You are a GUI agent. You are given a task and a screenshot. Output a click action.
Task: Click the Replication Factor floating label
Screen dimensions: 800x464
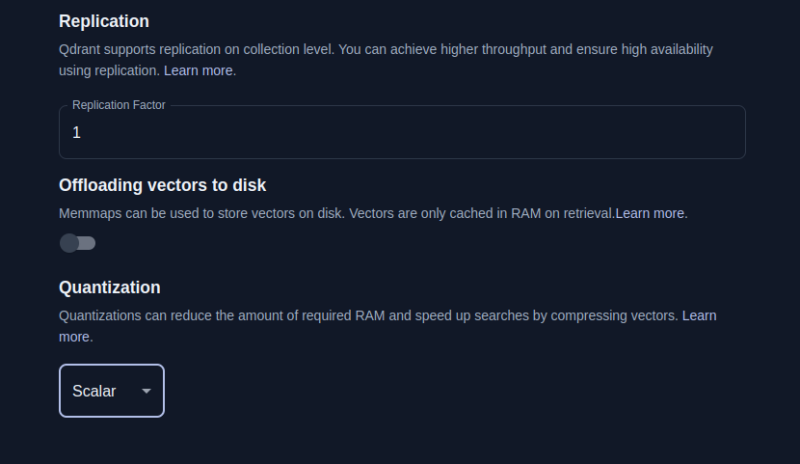(118, 104)
